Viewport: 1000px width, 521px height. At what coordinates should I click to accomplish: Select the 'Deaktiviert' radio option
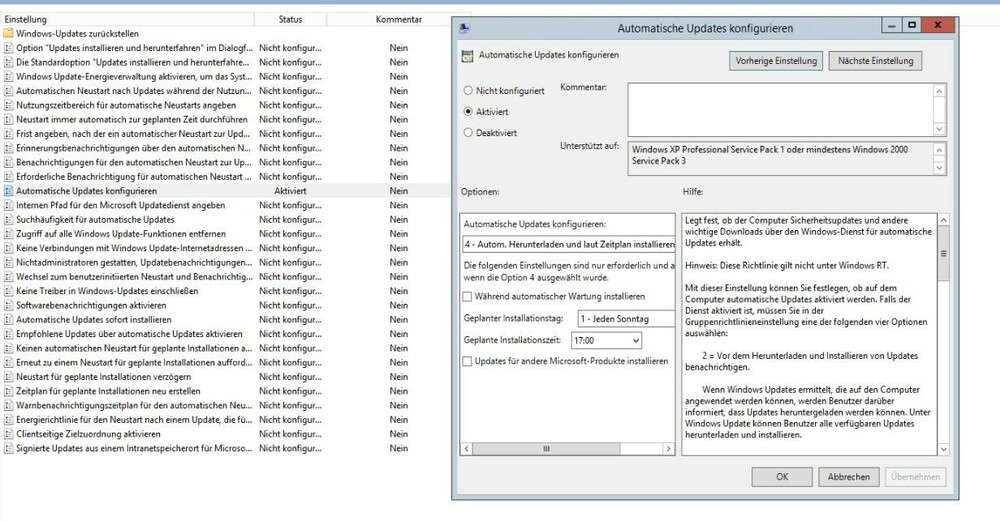[468, 131]
